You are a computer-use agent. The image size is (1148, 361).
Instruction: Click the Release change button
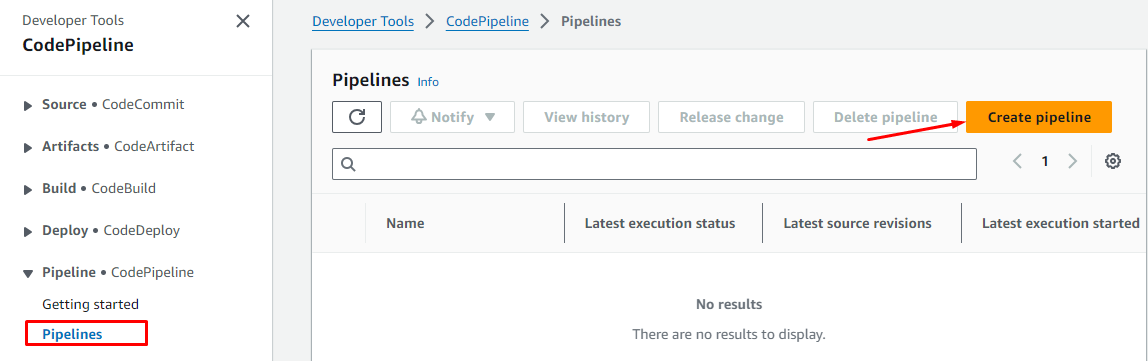pyautogui.click(x=731, y=117)
